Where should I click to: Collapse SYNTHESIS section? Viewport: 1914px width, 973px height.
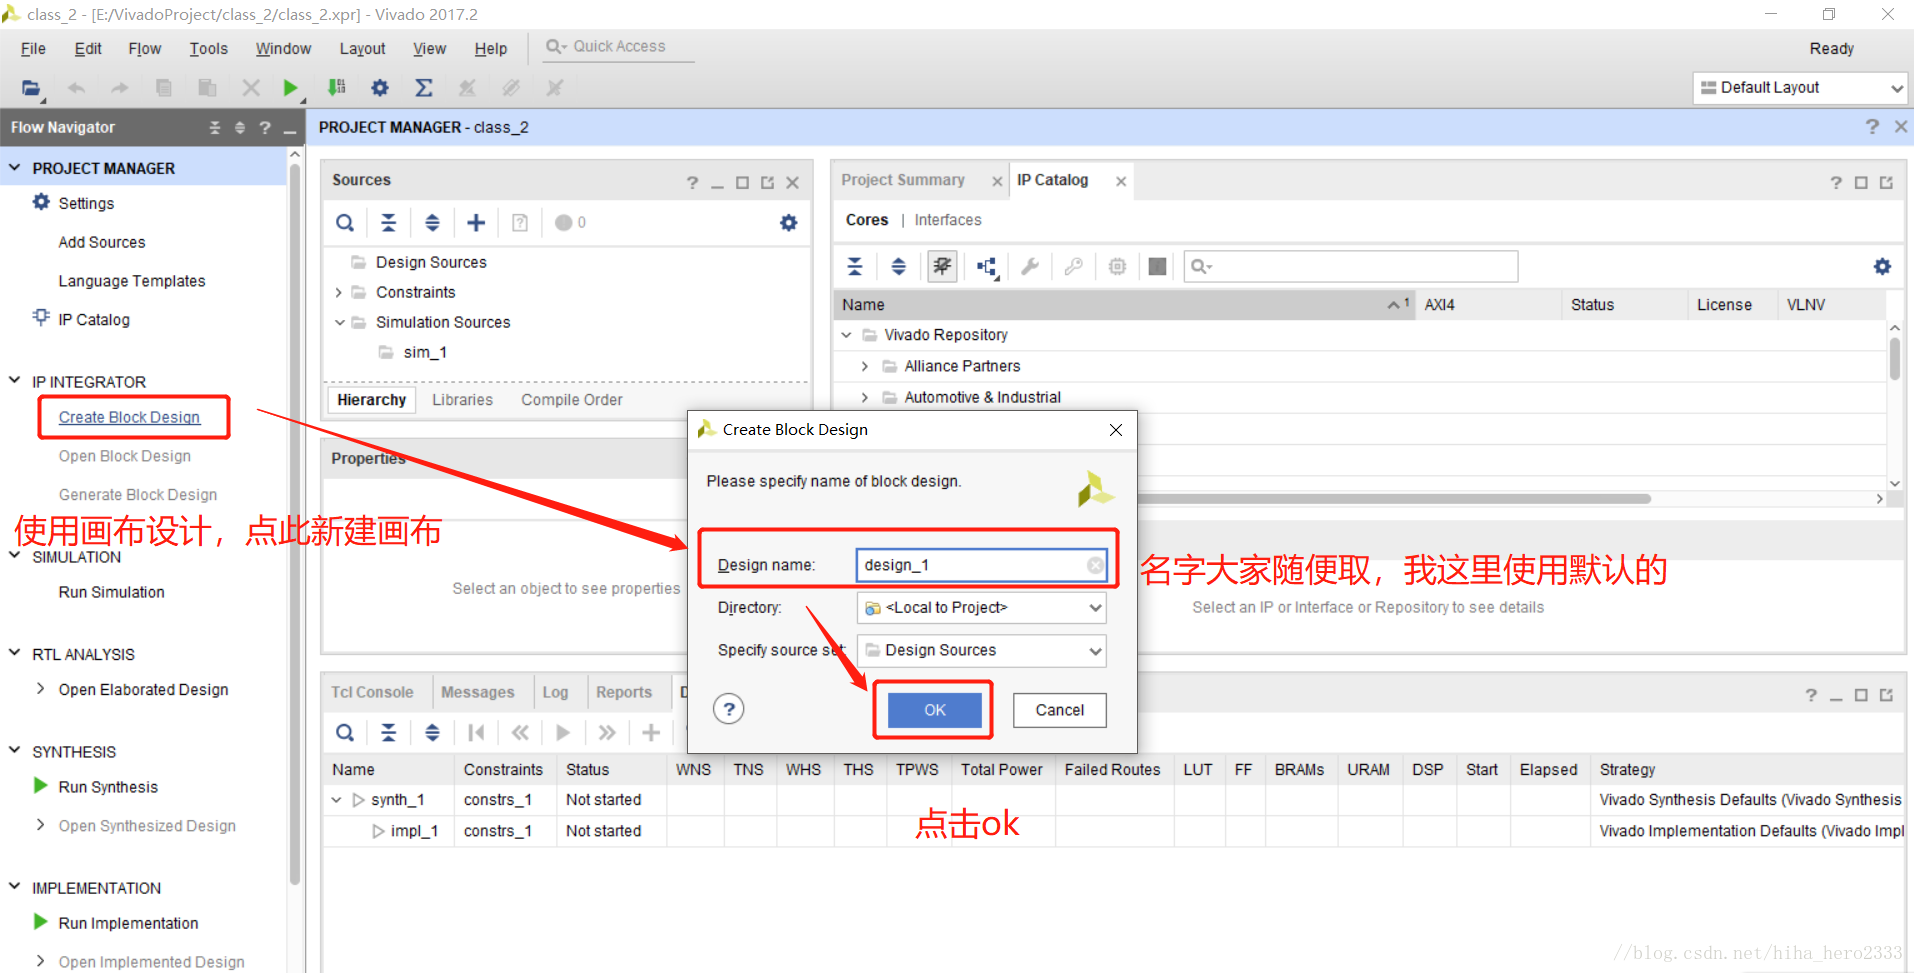15,750
